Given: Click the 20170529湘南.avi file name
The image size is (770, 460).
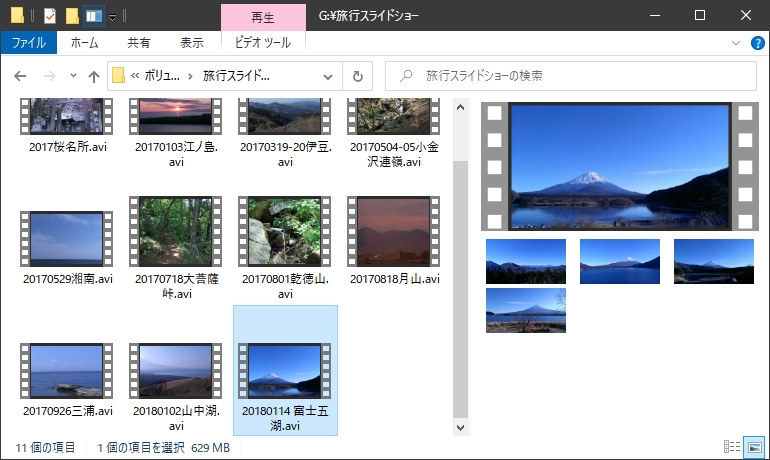Looking at the screenshot, I should [68, 279].
